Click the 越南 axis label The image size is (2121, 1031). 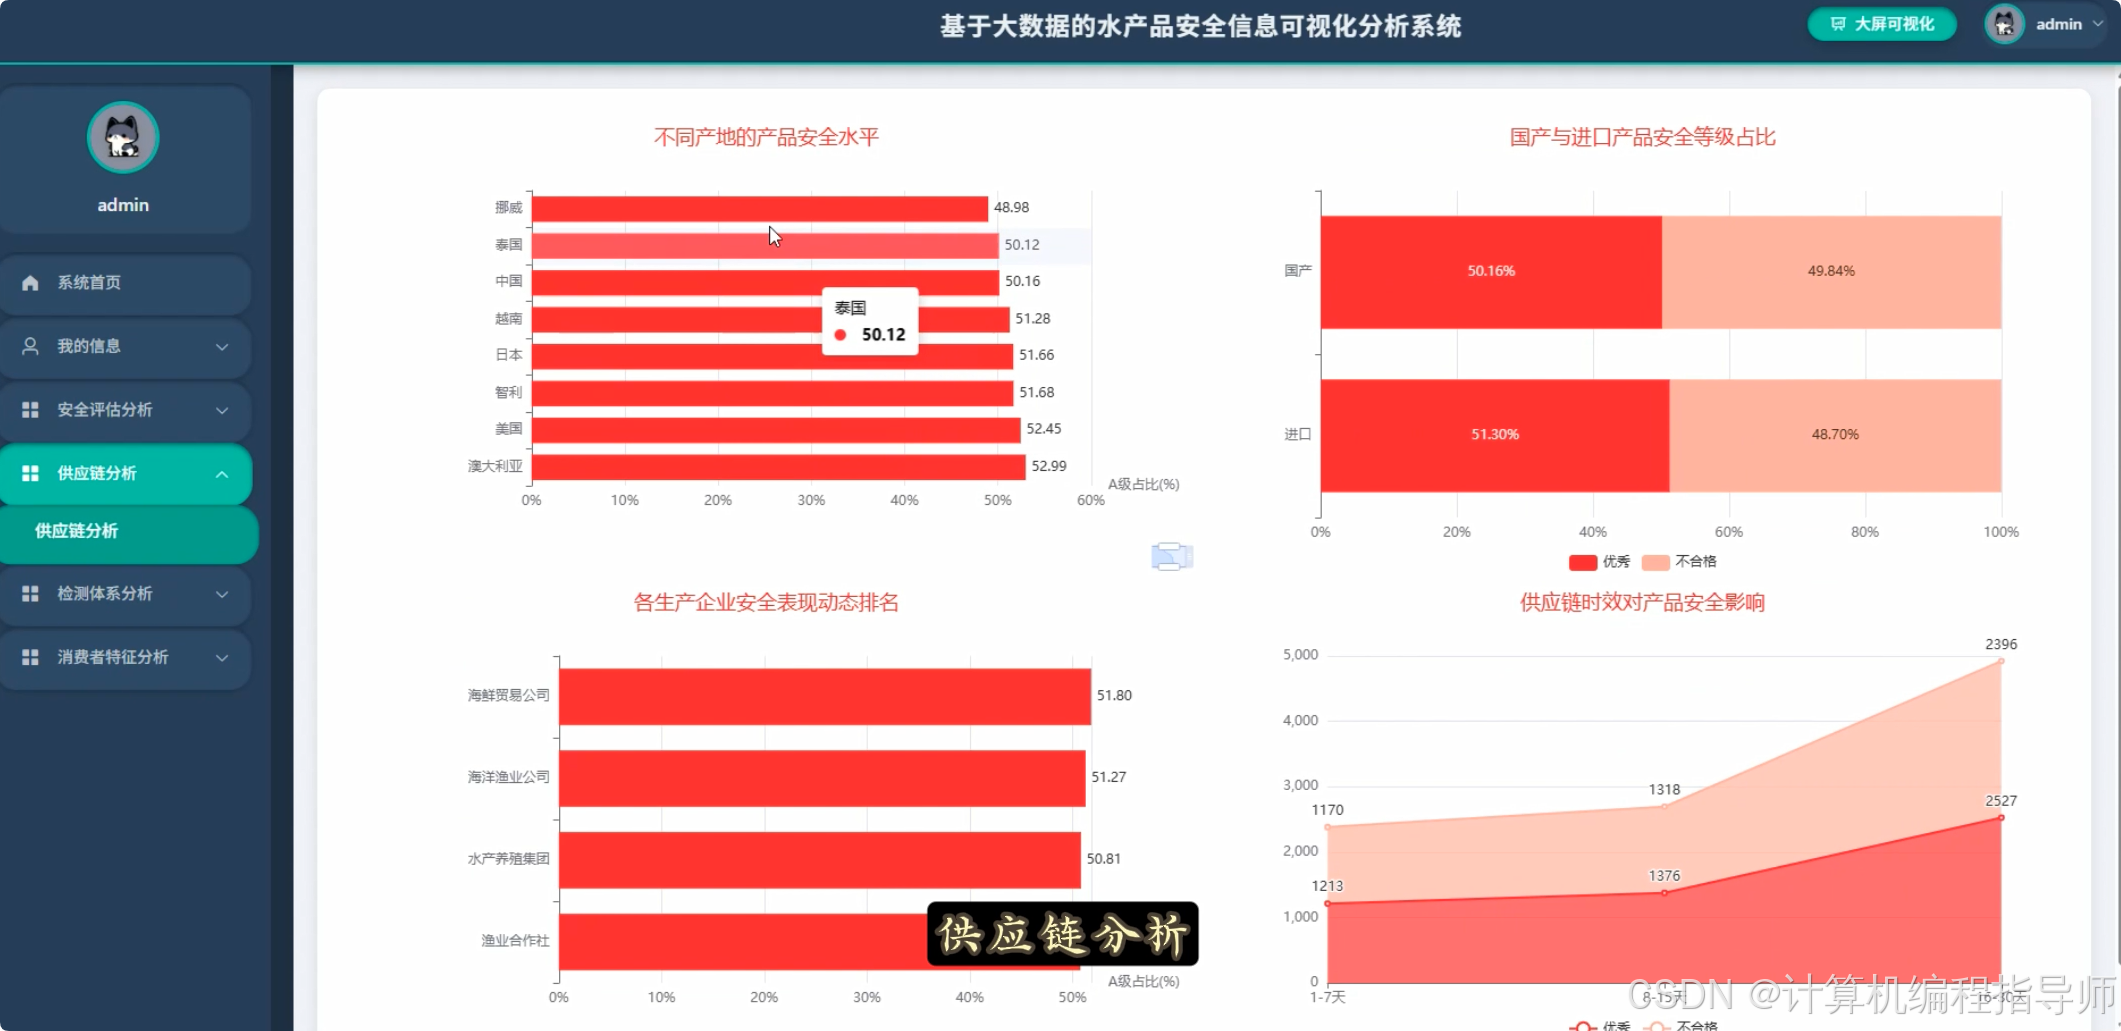coord(509,319)
